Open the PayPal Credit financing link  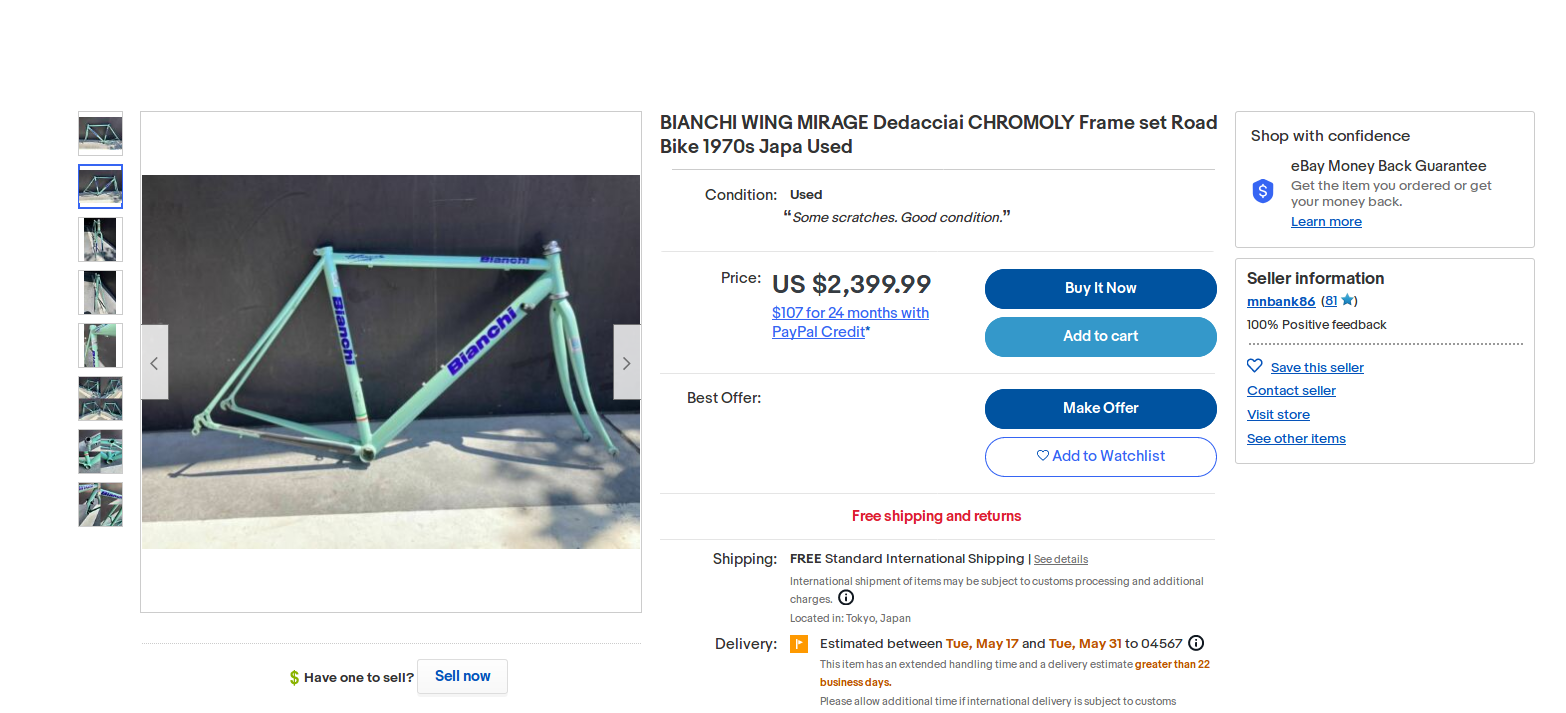click(x=850, y=322)
